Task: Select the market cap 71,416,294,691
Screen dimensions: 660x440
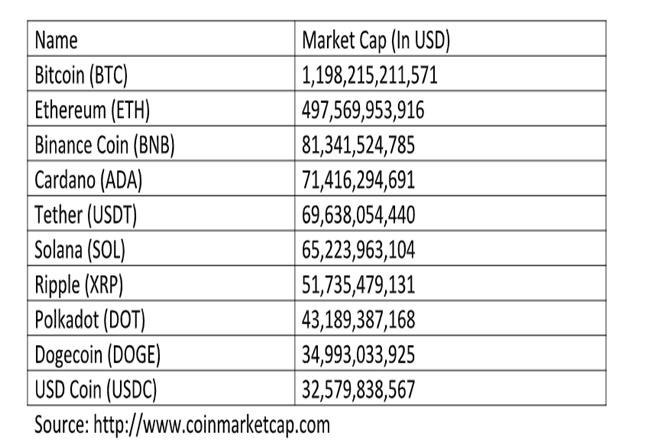Action: coord(358,180)
